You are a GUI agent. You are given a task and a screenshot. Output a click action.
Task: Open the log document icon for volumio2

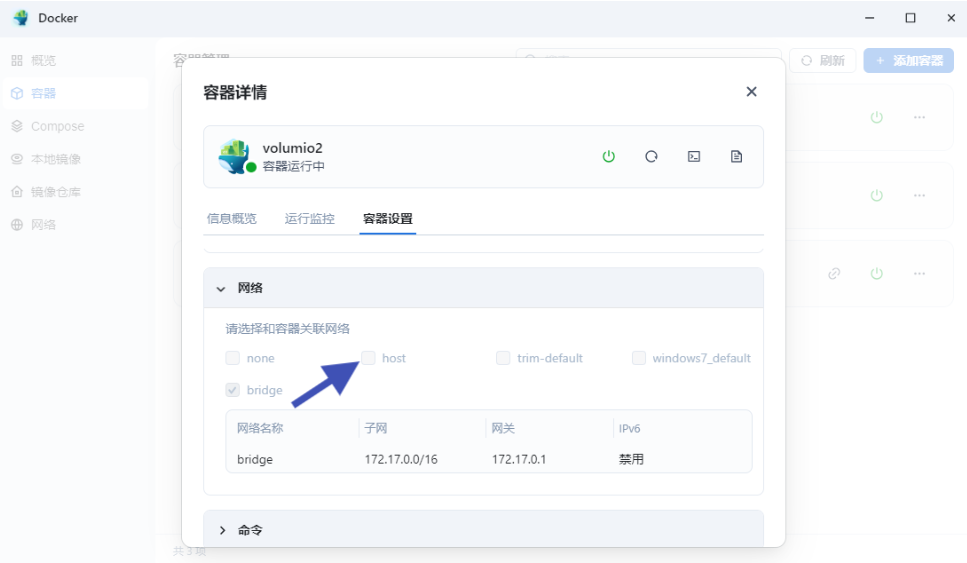click(737, 157)
